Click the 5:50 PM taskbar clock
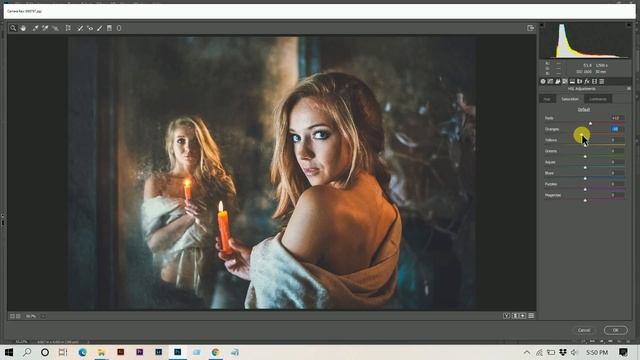This screenshot has height=360, width=640. 597,352
